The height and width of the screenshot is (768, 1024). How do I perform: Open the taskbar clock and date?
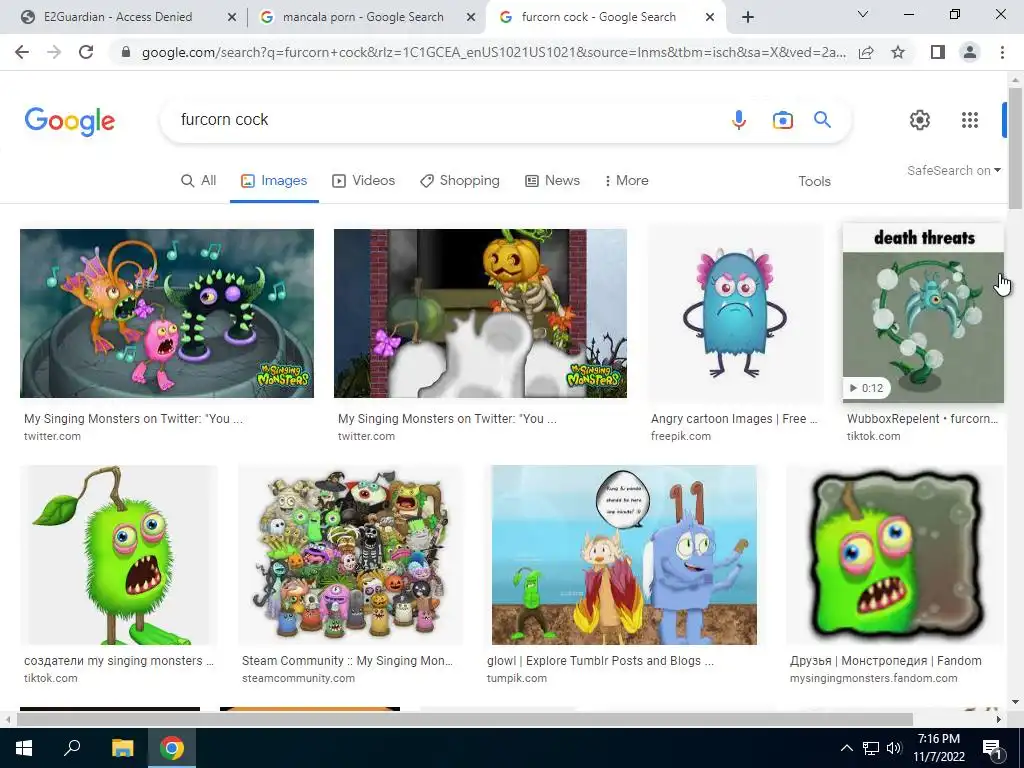click(x=938, y=748)
